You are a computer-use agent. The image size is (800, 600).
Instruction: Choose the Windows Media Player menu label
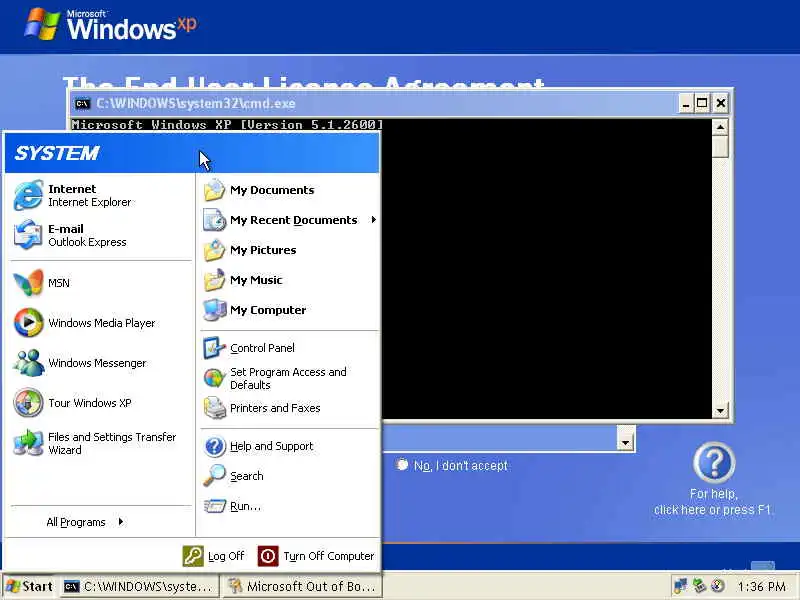tap(102, 323)
